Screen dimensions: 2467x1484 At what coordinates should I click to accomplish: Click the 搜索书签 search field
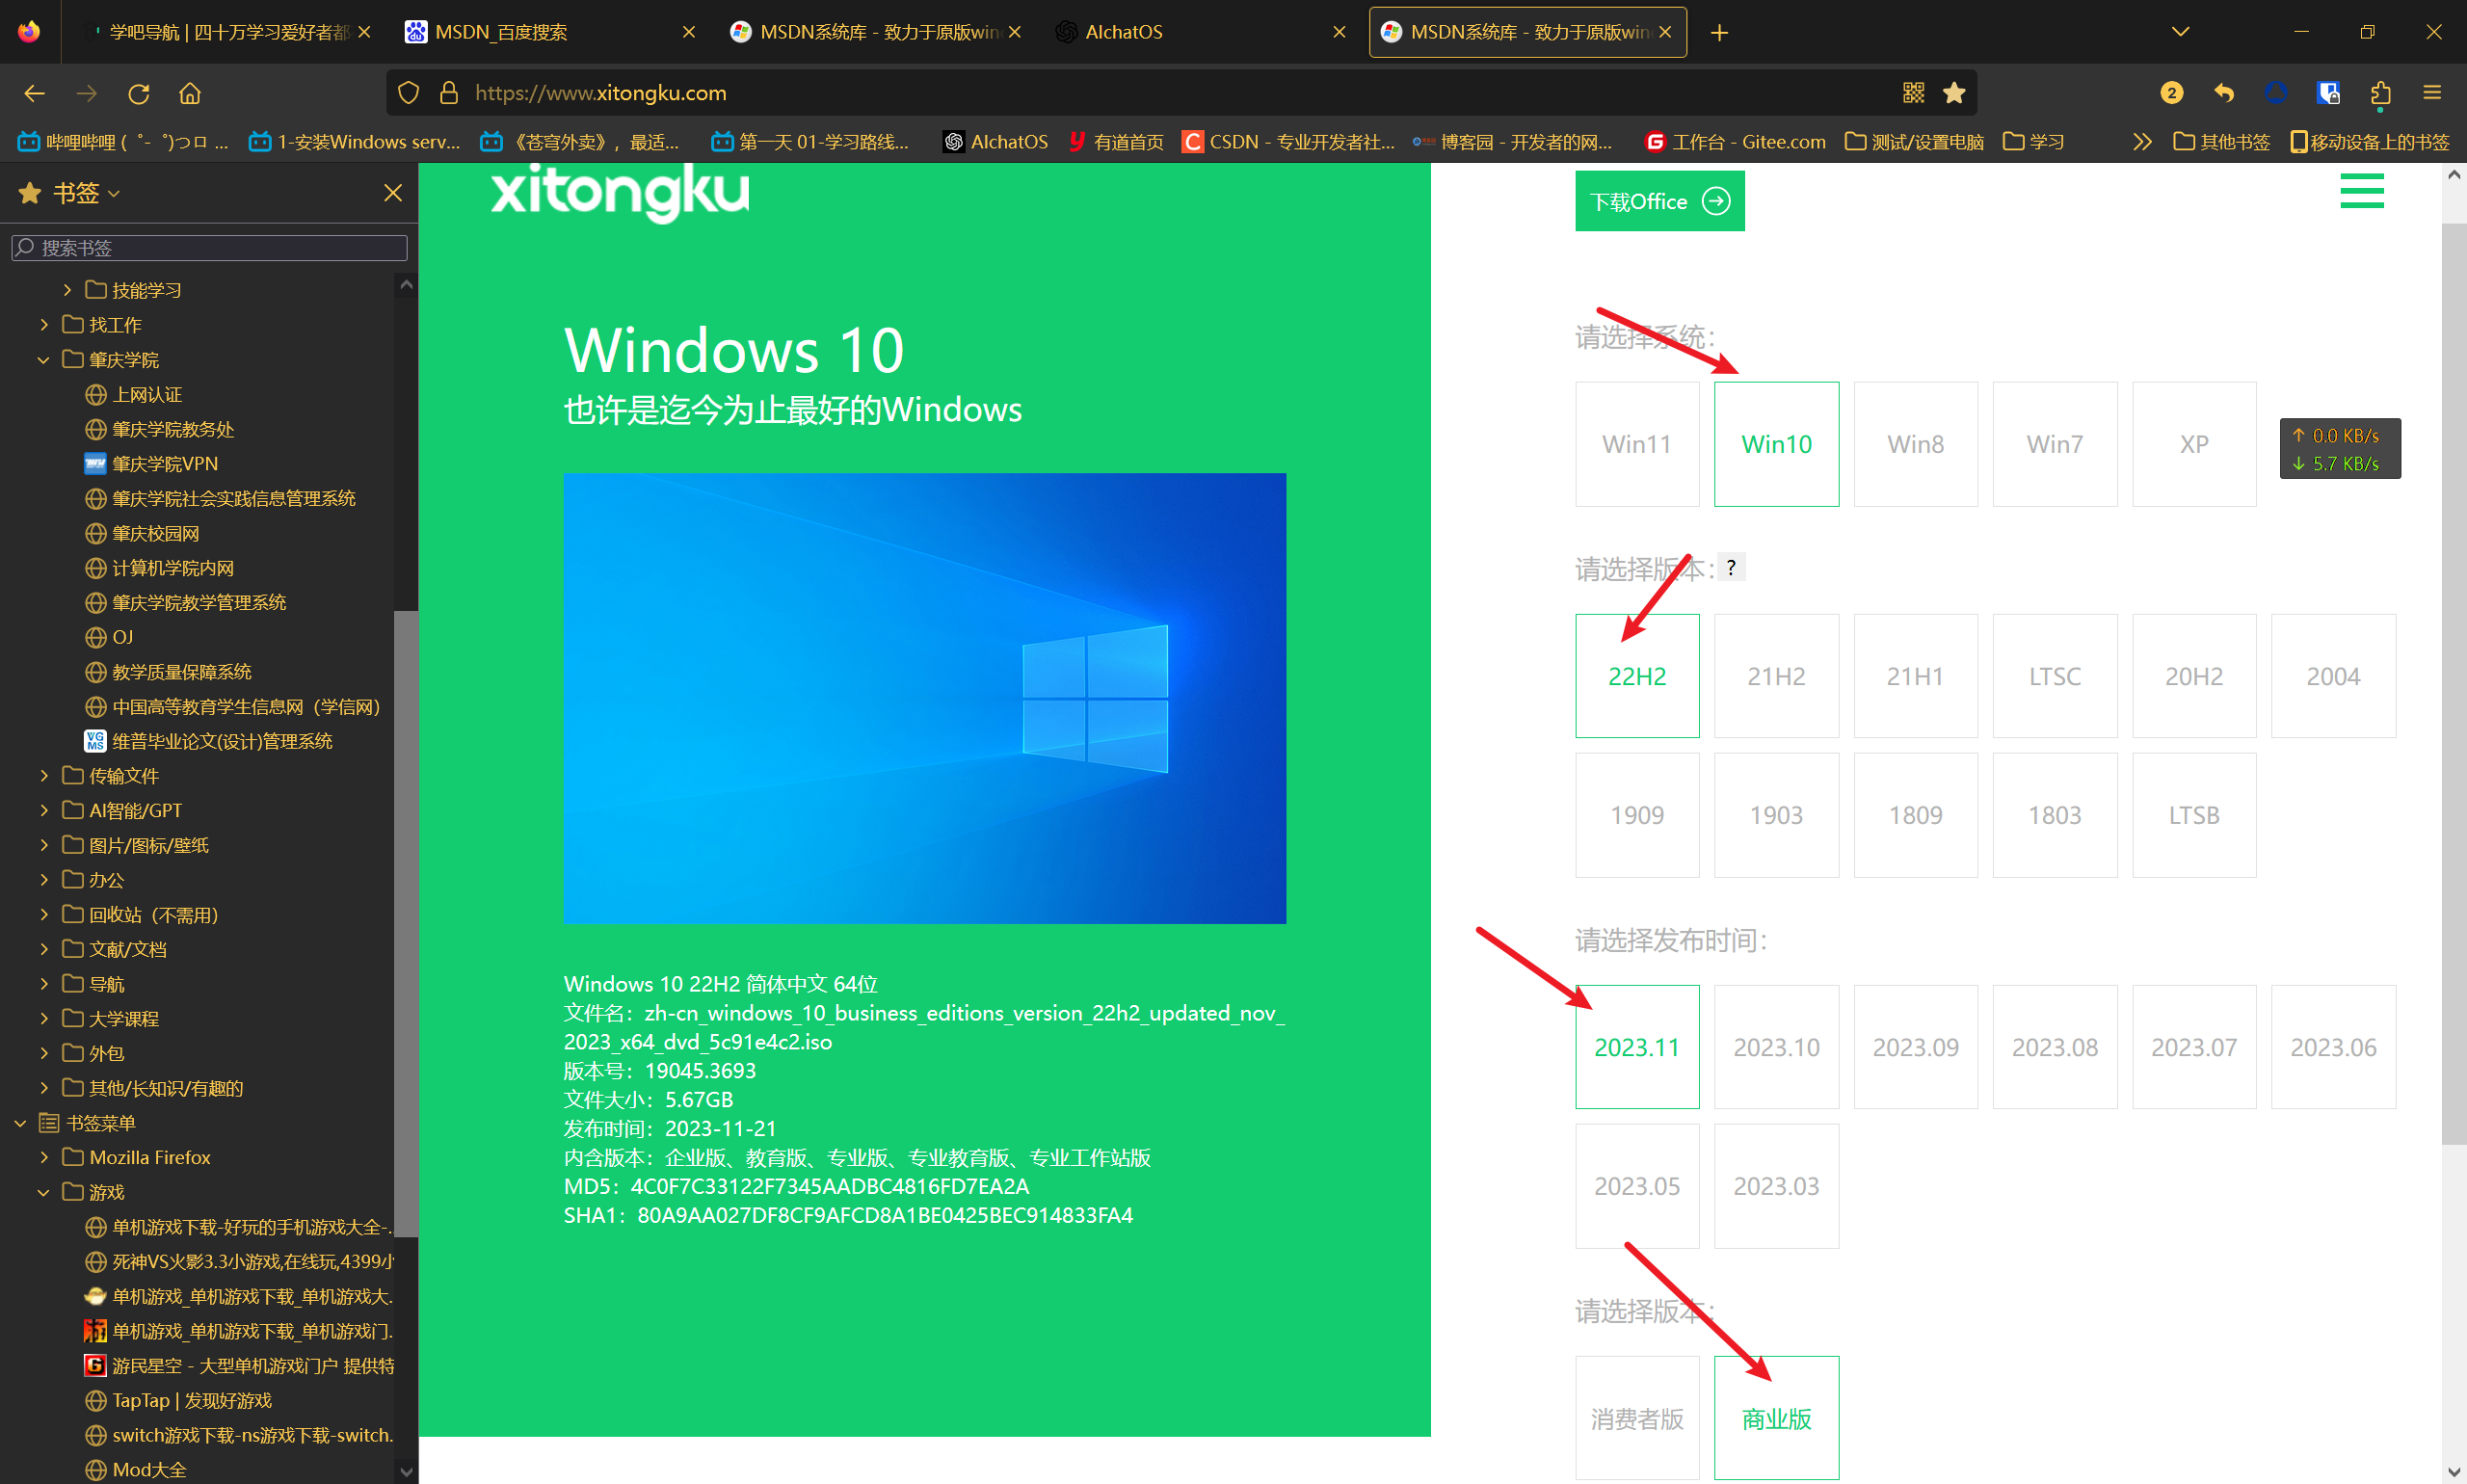click(210, 247)
